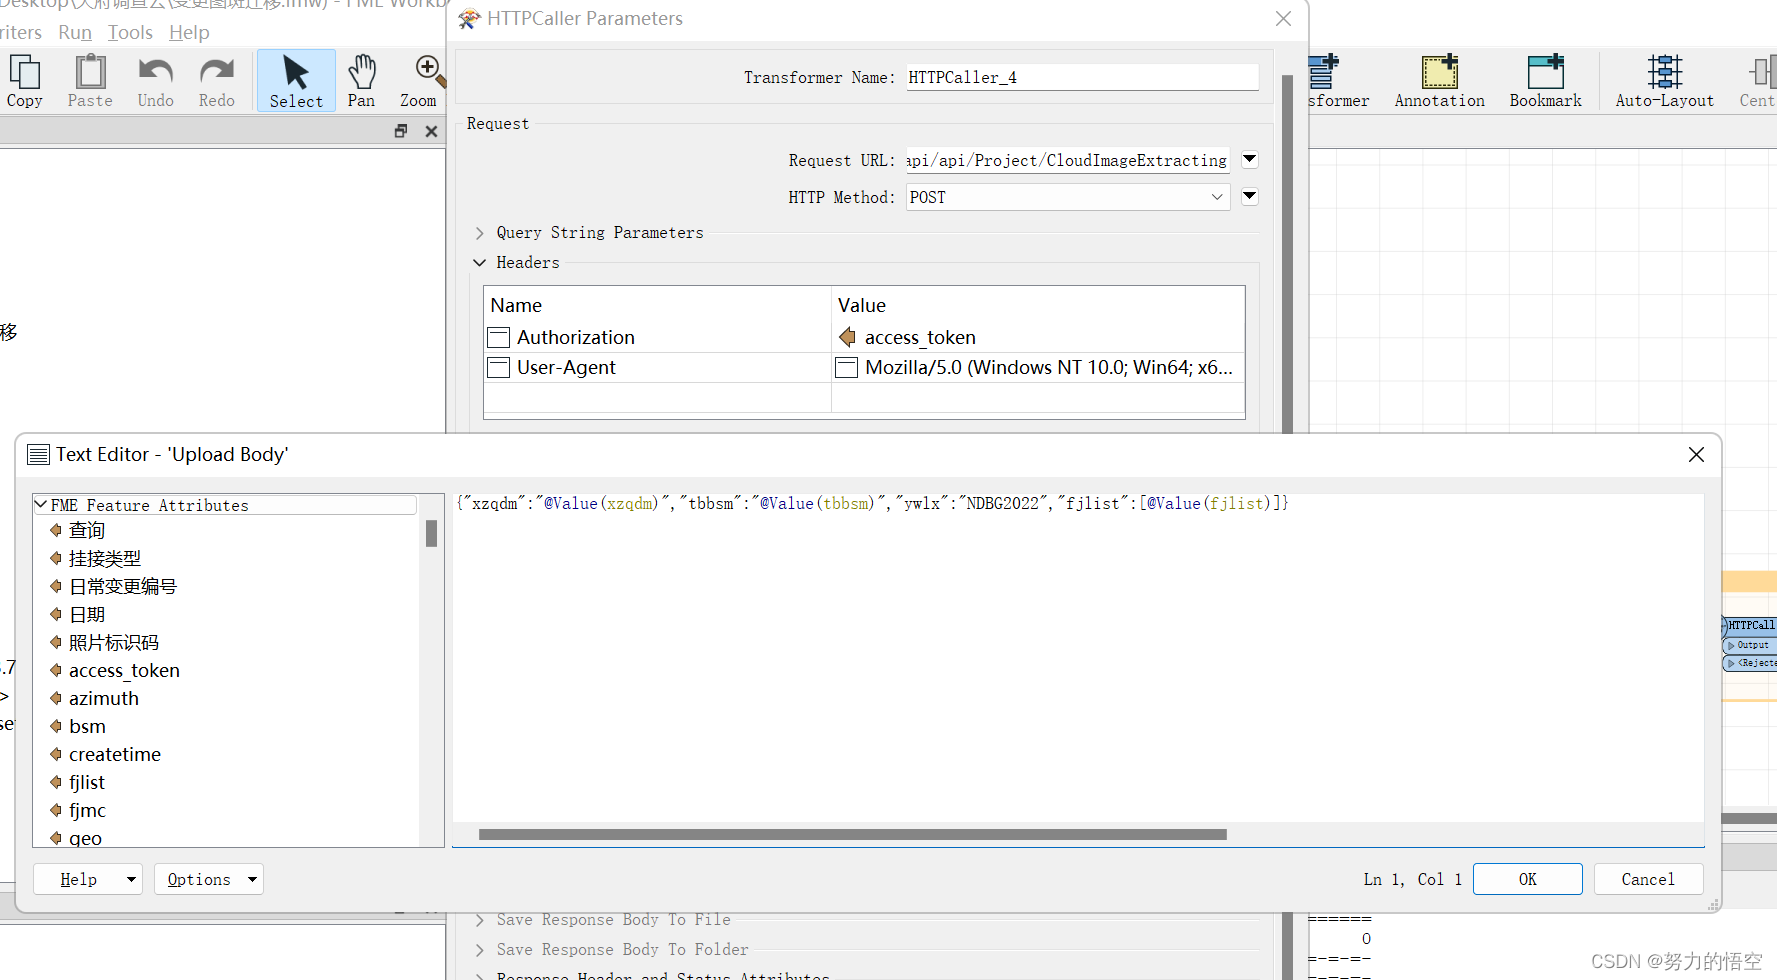Click the Redo toolbar icon
The image size is (1777, 980).
click(216, 81)
